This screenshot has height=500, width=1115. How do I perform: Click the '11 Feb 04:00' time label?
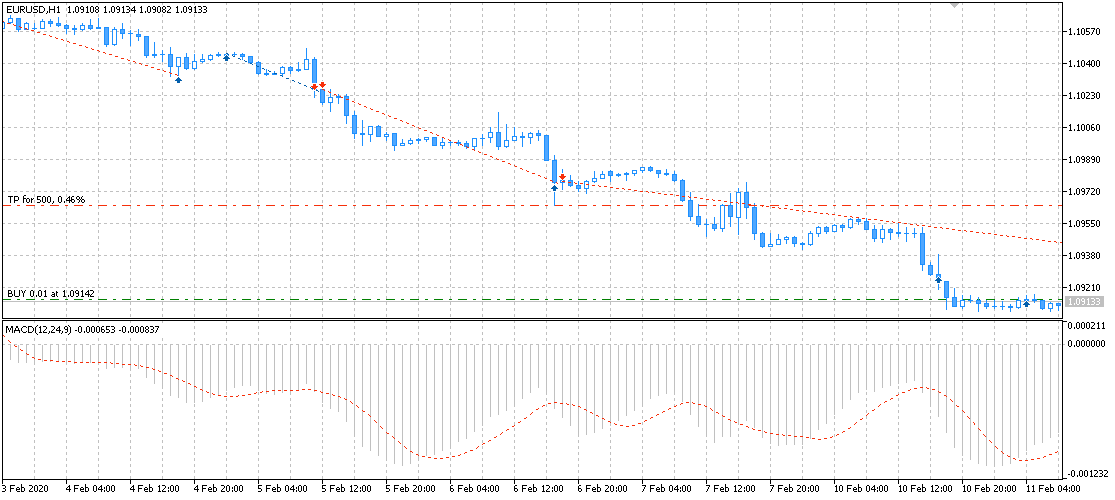1052,489
